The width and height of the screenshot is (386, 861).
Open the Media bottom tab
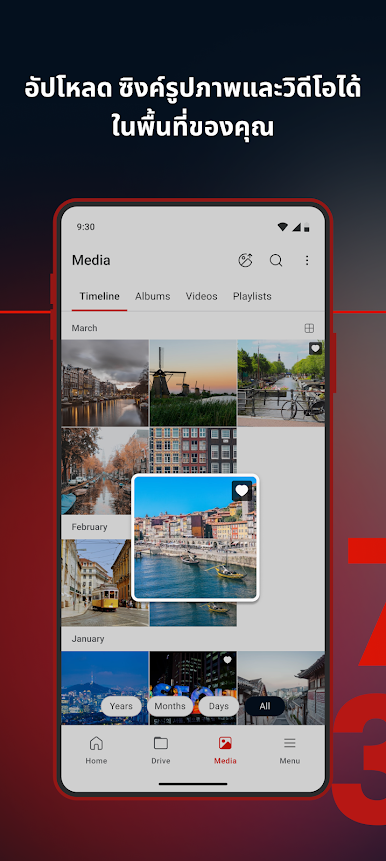(x=225, y=750)
